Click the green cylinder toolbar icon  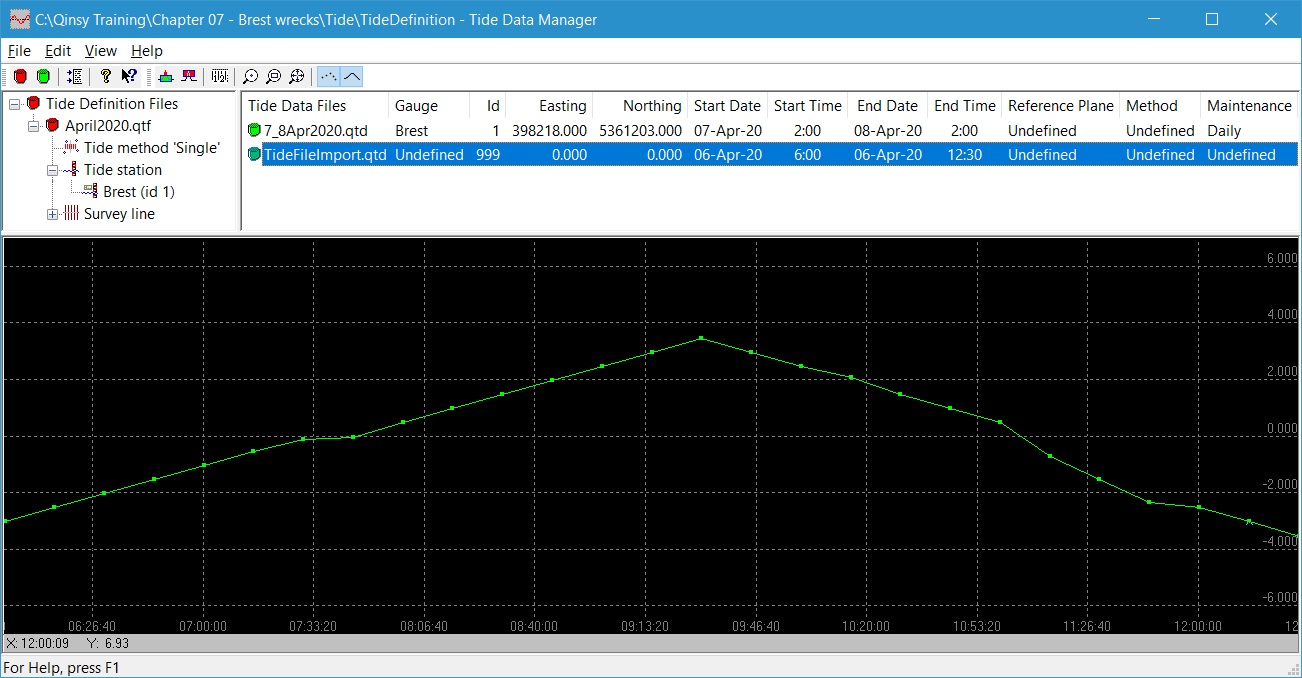click(43, 76)
